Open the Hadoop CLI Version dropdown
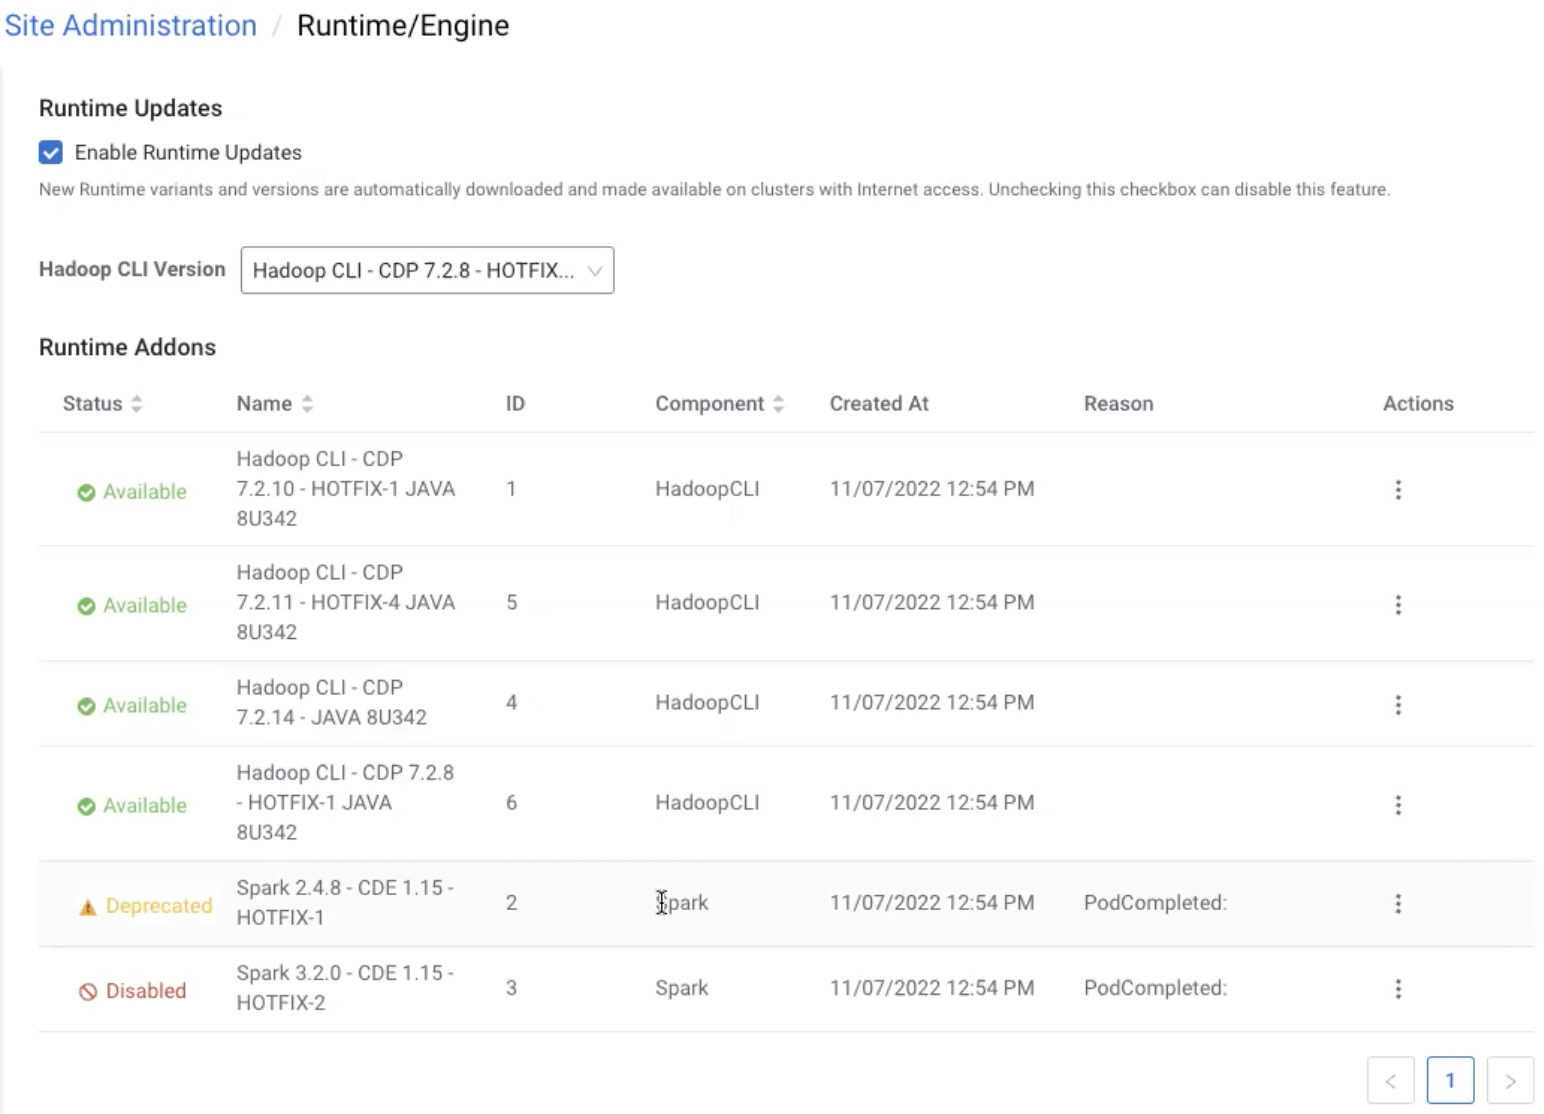The width and height of the screenshot is (1544, 1114). point(427,270)
